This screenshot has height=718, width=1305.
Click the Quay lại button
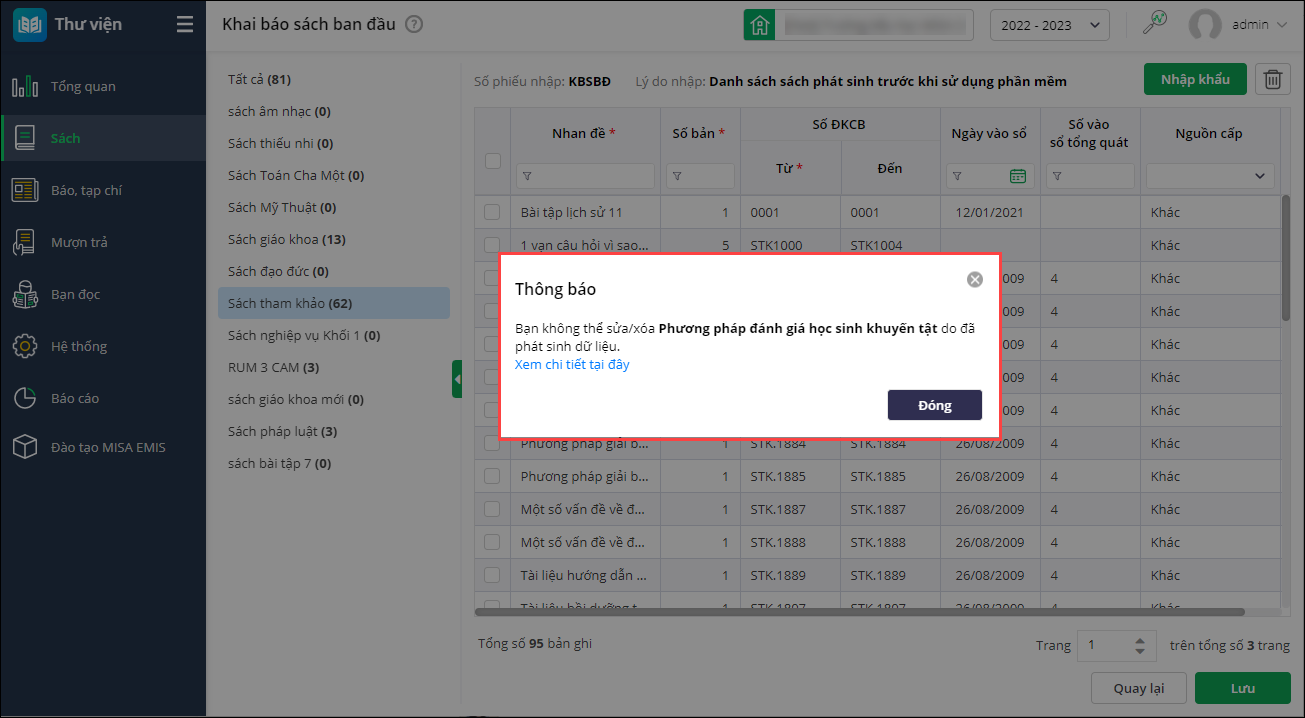point(1138,688)
